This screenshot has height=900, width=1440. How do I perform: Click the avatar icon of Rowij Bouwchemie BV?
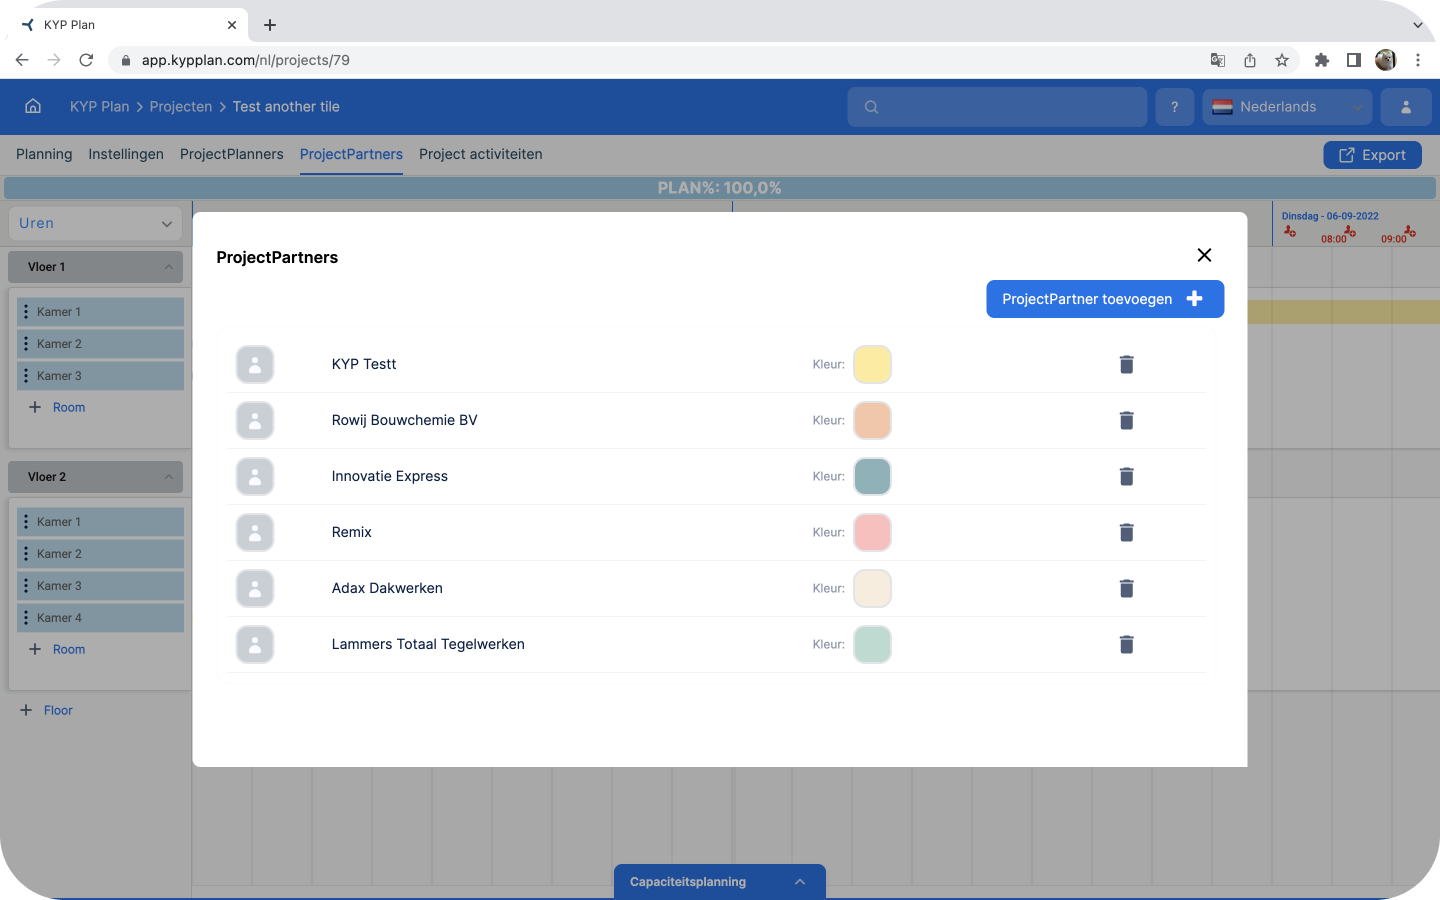tap(255, 421)
